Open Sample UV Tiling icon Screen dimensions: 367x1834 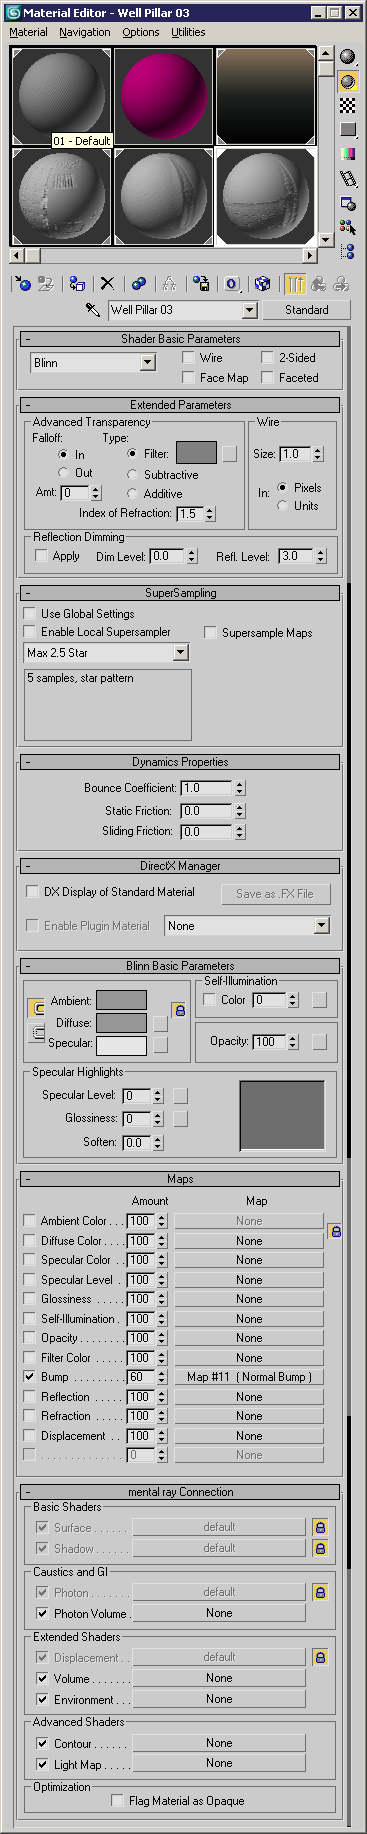click(x=348, y=129)
